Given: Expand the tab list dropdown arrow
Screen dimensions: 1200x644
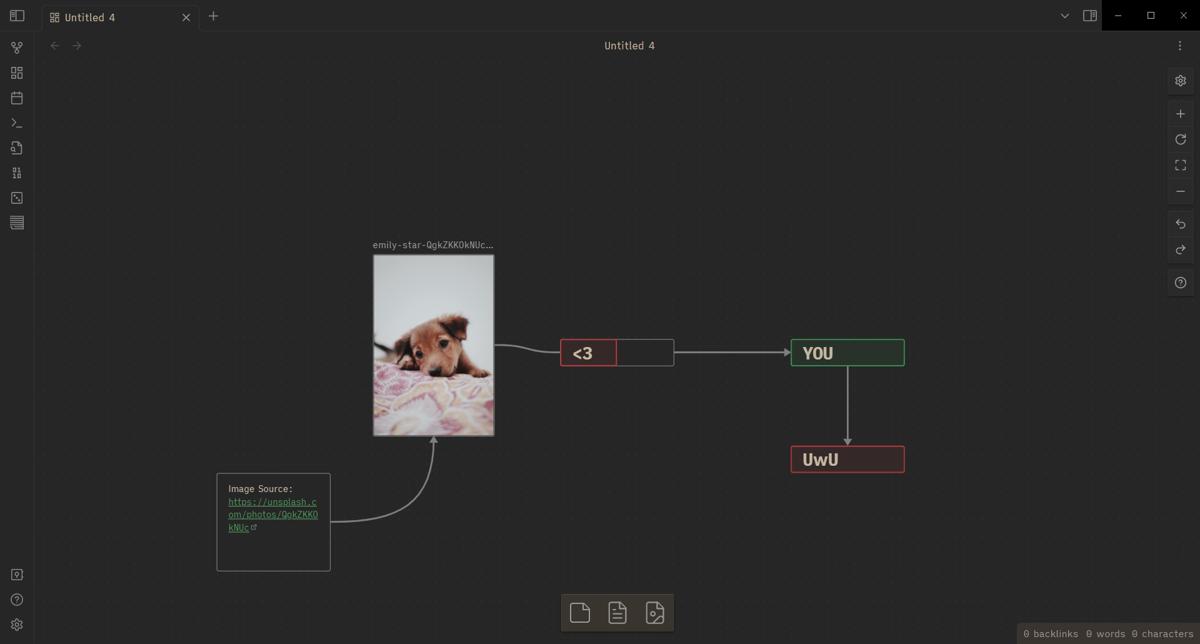Looking at the screenshot, I should [1064, 16].
